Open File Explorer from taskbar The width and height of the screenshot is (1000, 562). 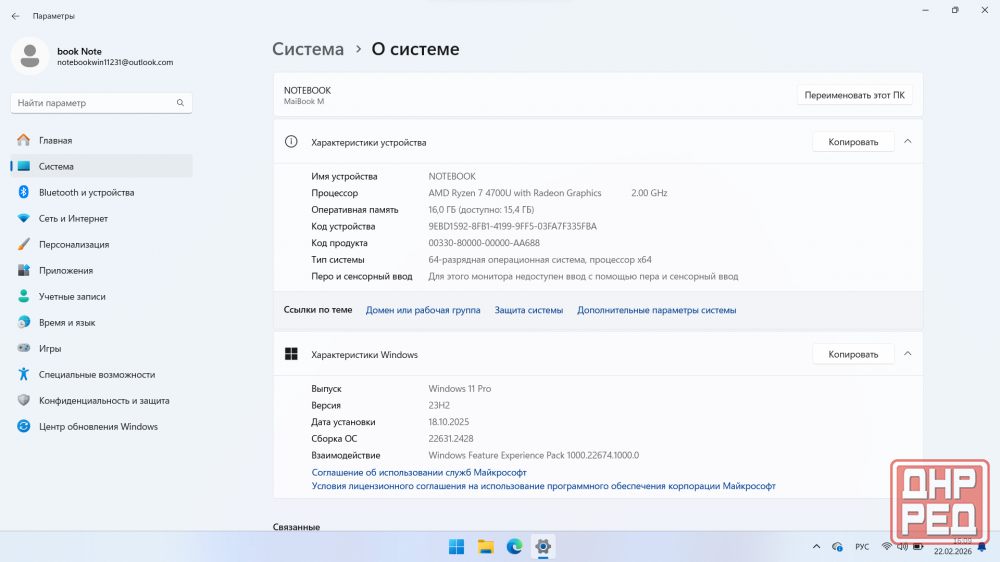point(485,546)
